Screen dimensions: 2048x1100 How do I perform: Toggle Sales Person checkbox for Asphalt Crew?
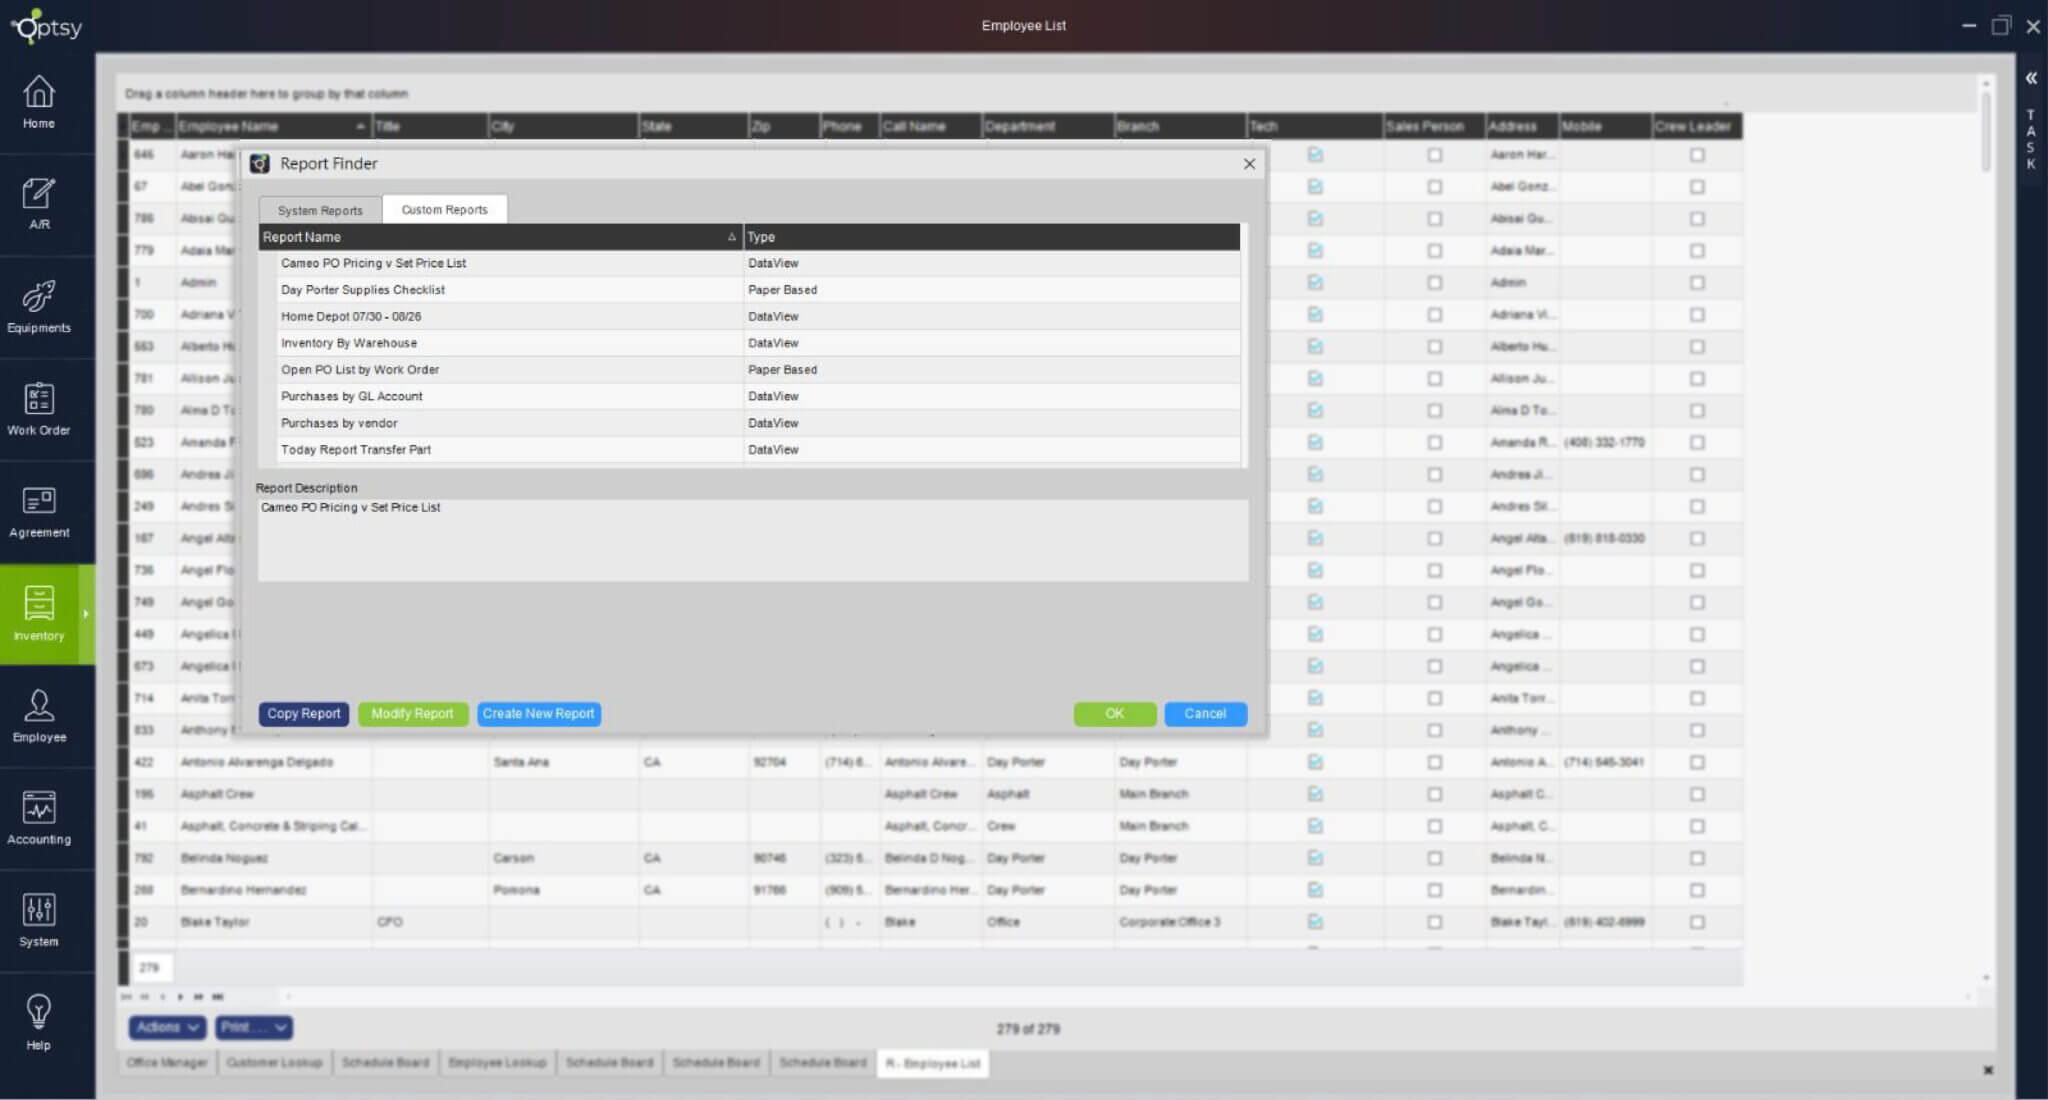1435,794
